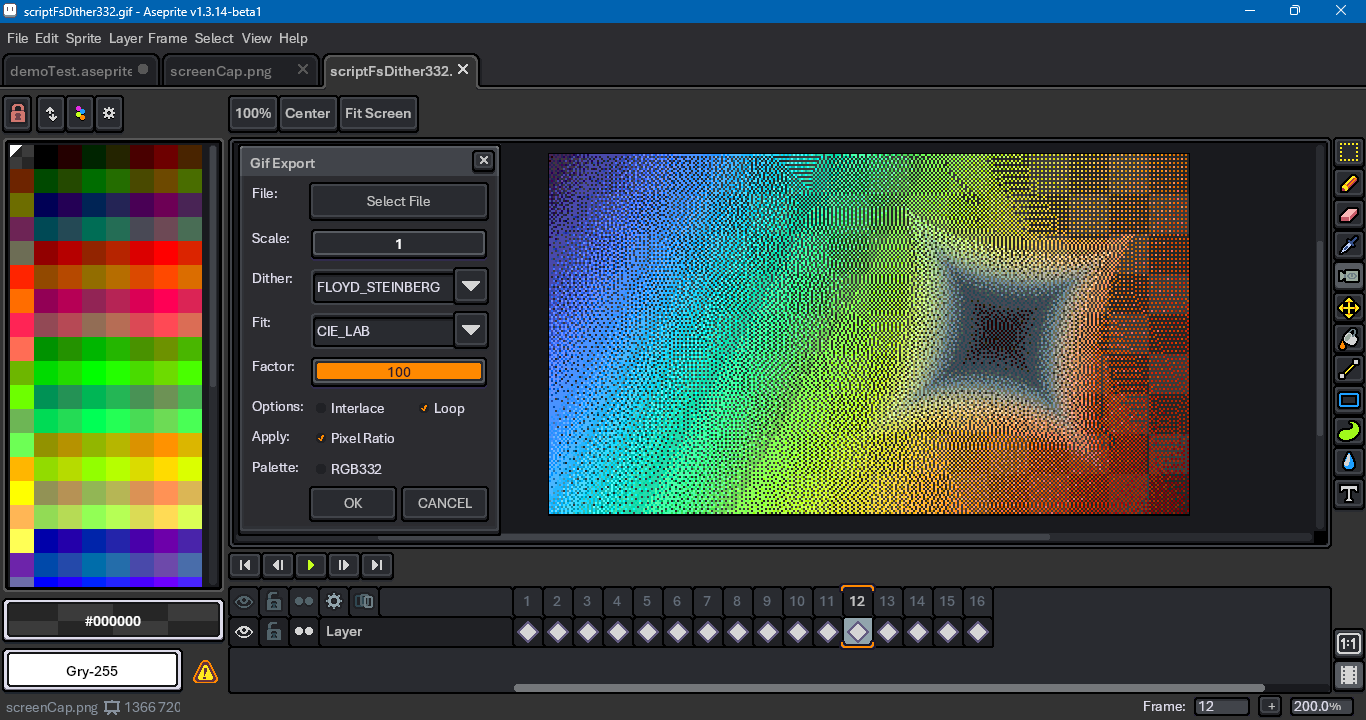Lock the Layer layer

(x=274, y=631)
